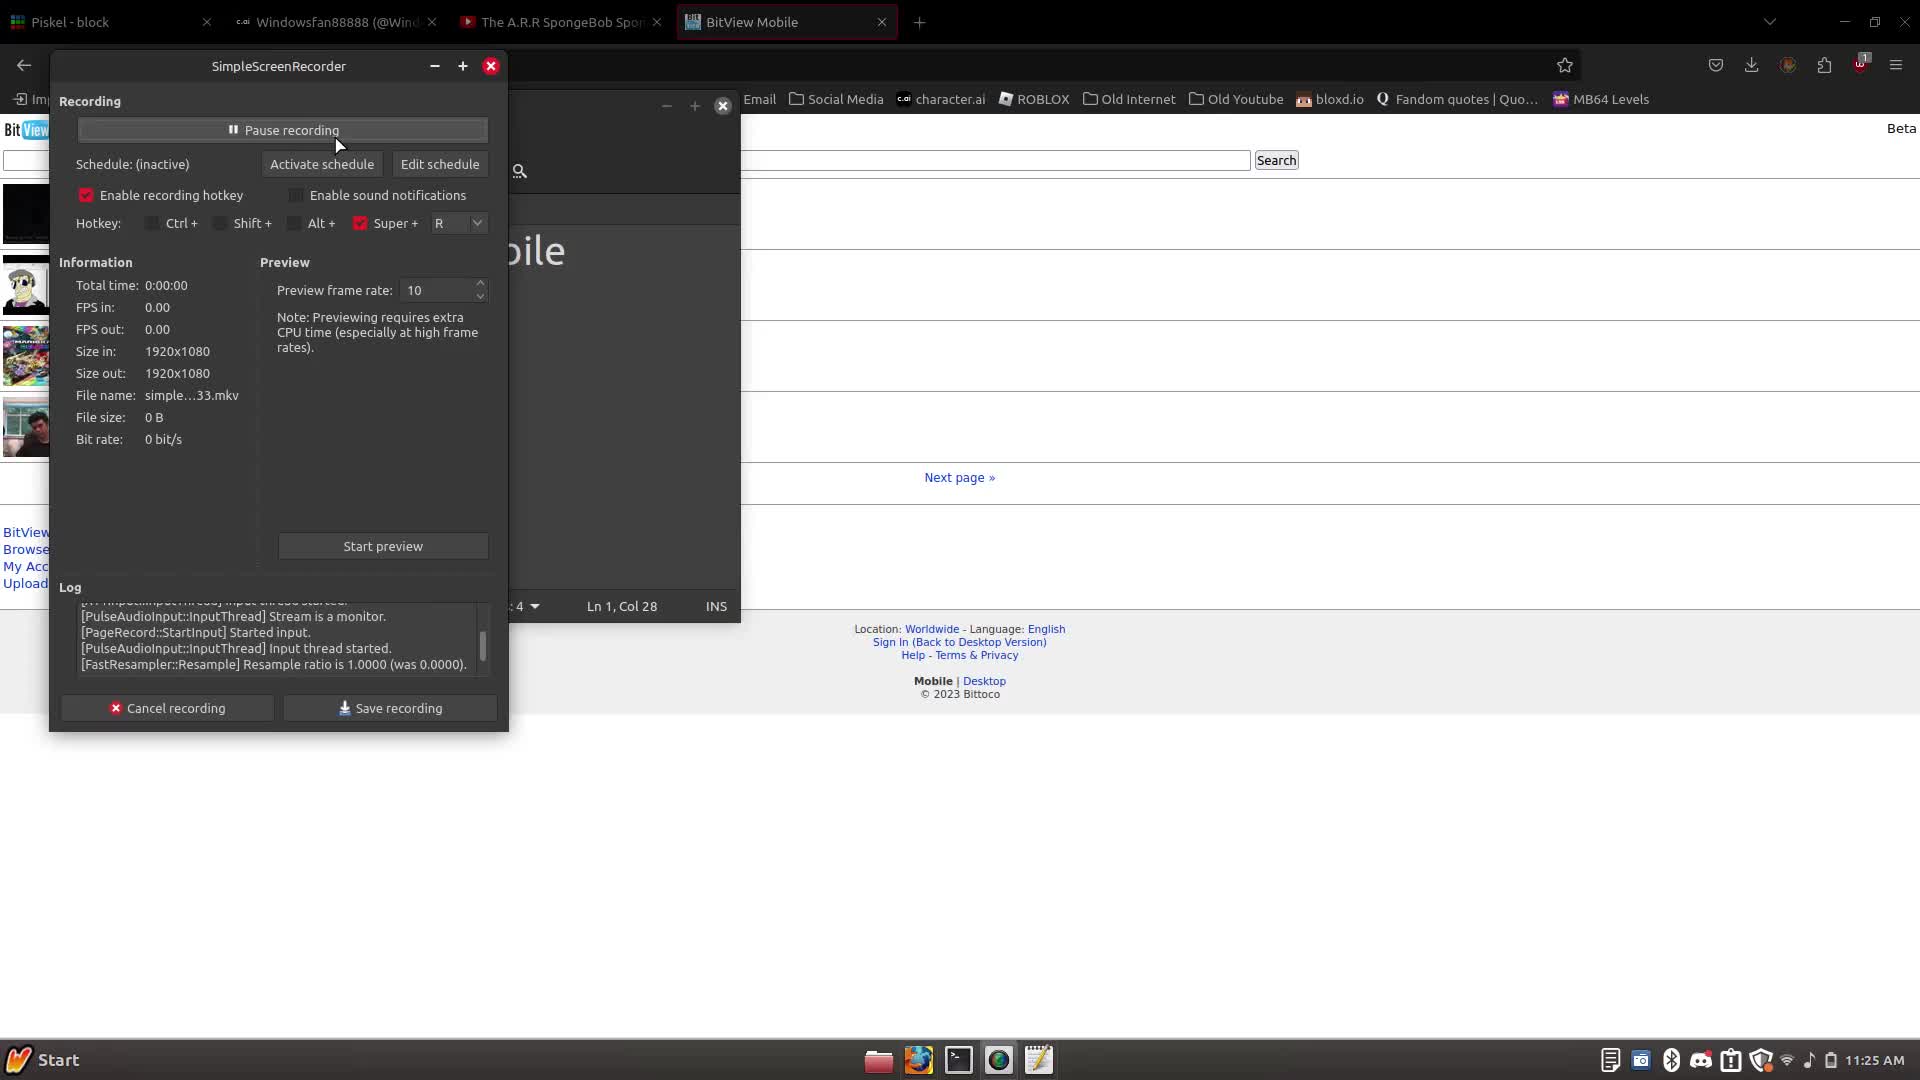
Task: Open the Terms & Privacy link
Action: click(976, 655)
